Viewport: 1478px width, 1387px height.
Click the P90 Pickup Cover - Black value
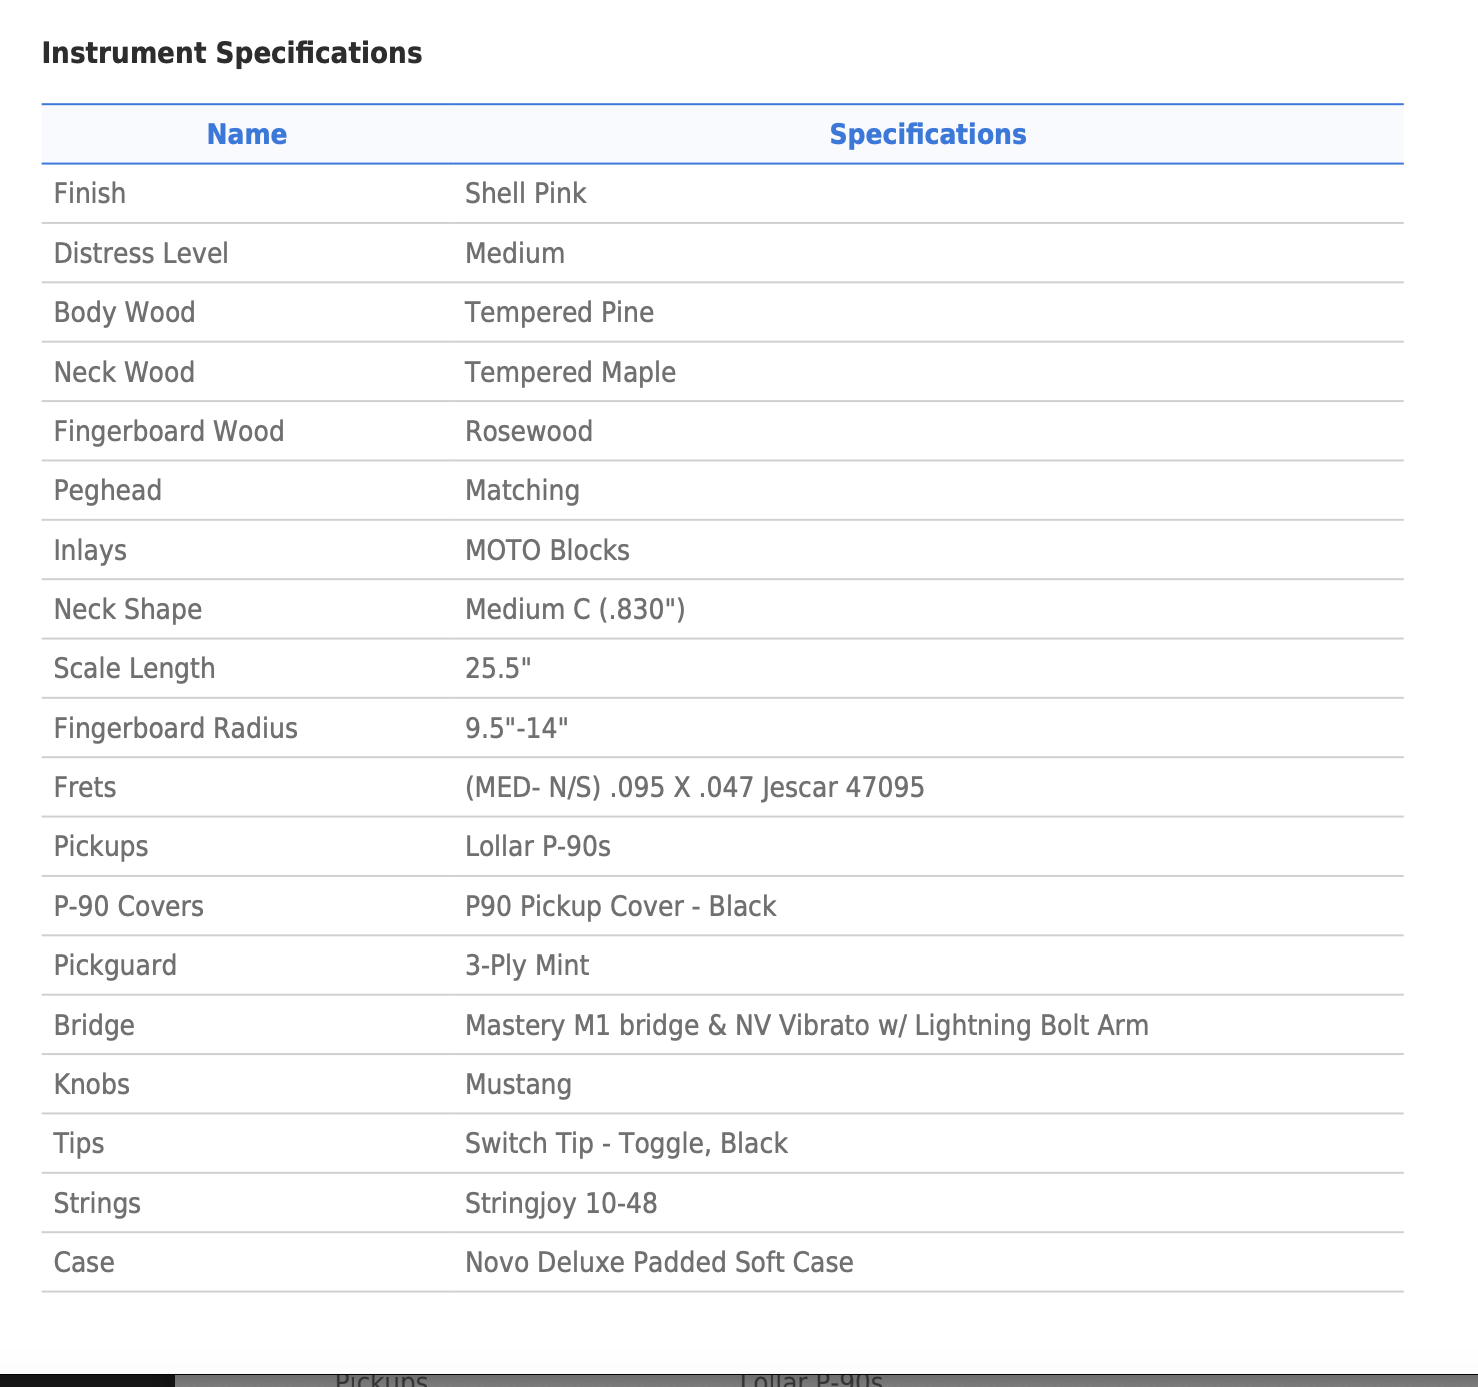[621, 906]
